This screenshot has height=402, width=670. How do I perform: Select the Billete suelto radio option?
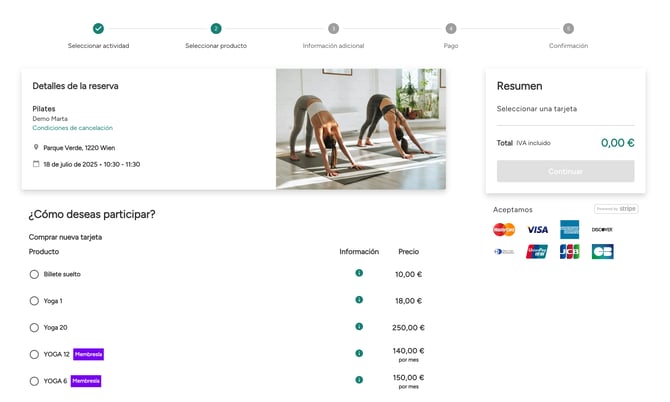34,274
